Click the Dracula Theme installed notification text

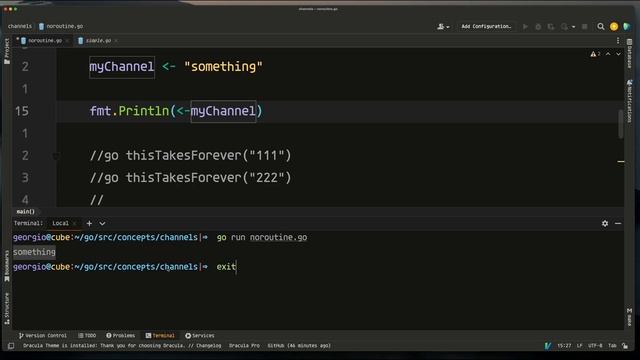(x=122, y=346)
